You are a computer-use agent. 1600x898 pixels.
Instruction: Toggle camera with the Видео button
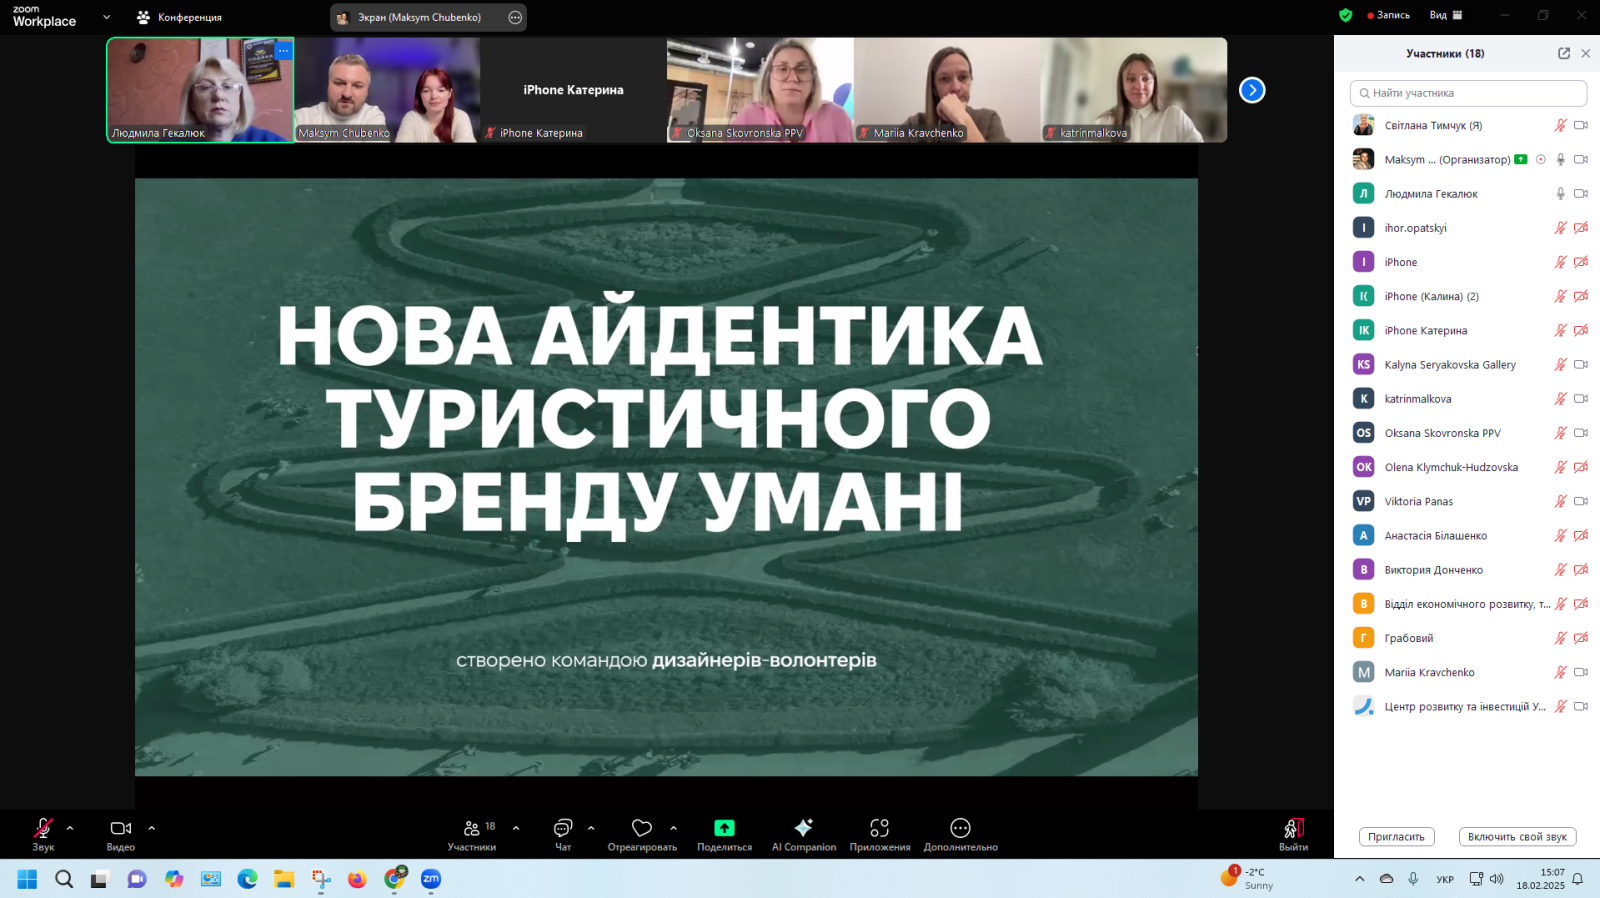click(121, 834)
